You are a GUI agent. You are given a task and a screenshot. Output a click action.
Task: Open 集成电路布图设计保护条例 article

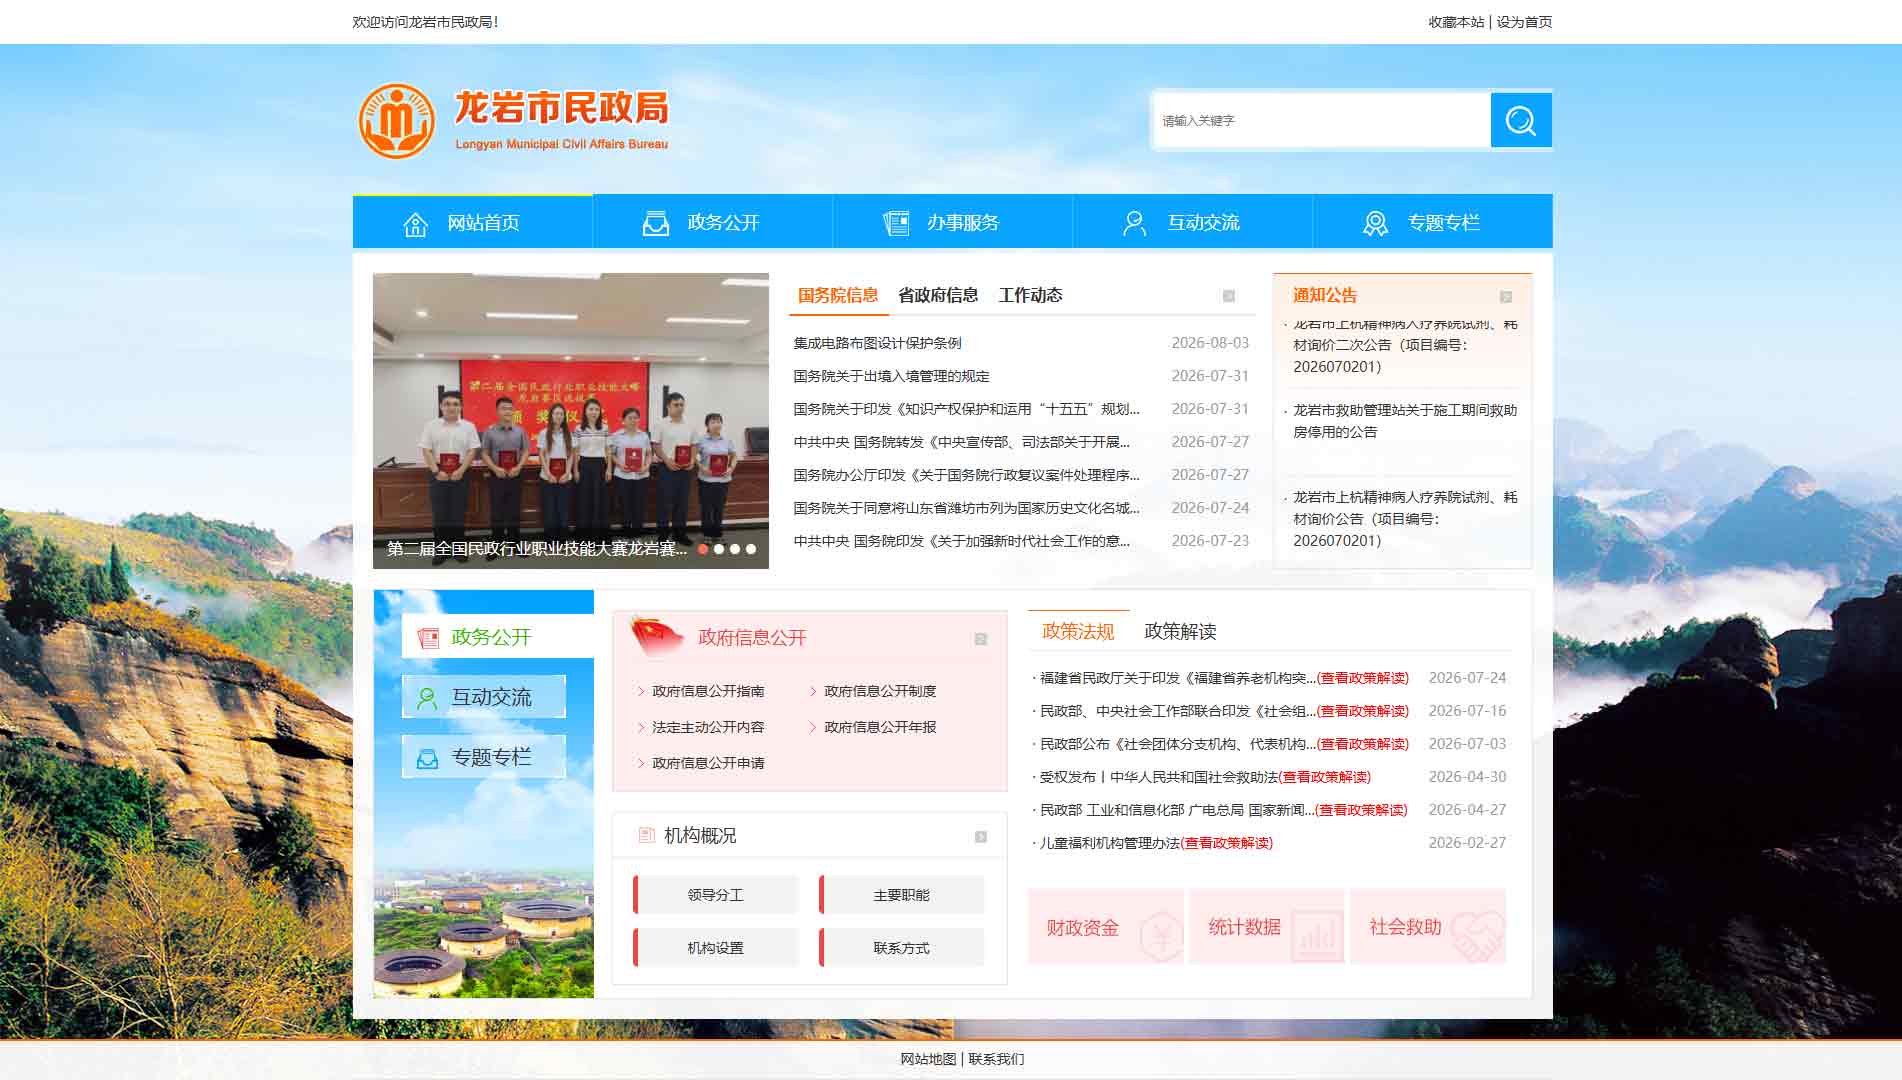coord(877,343)
